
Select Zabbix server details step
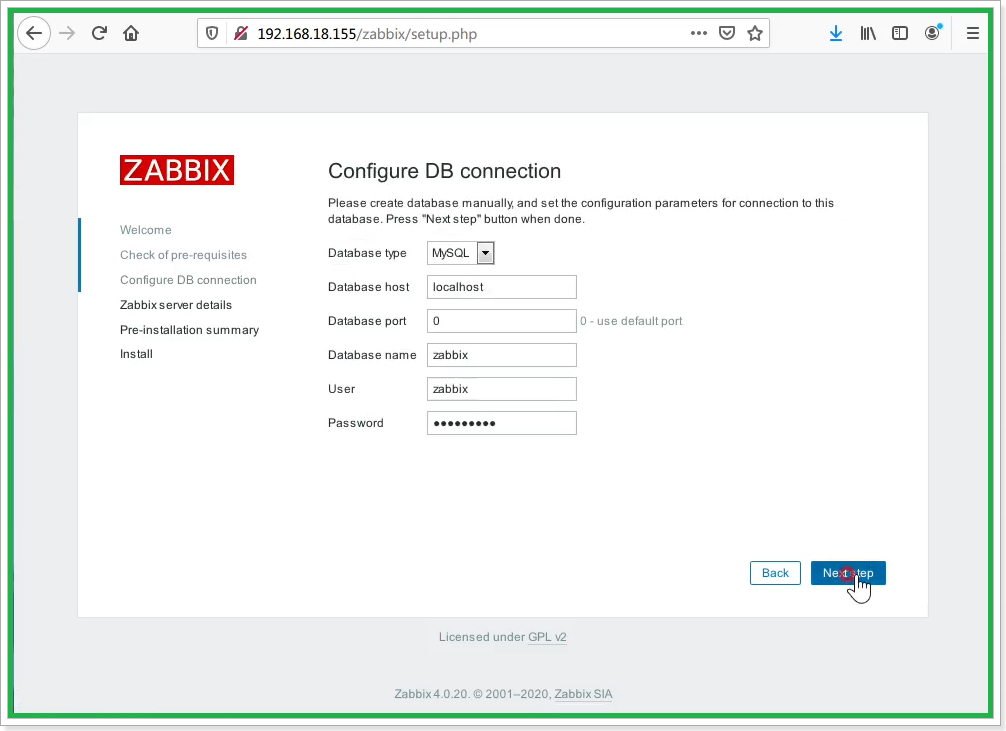tap(176, 305)
